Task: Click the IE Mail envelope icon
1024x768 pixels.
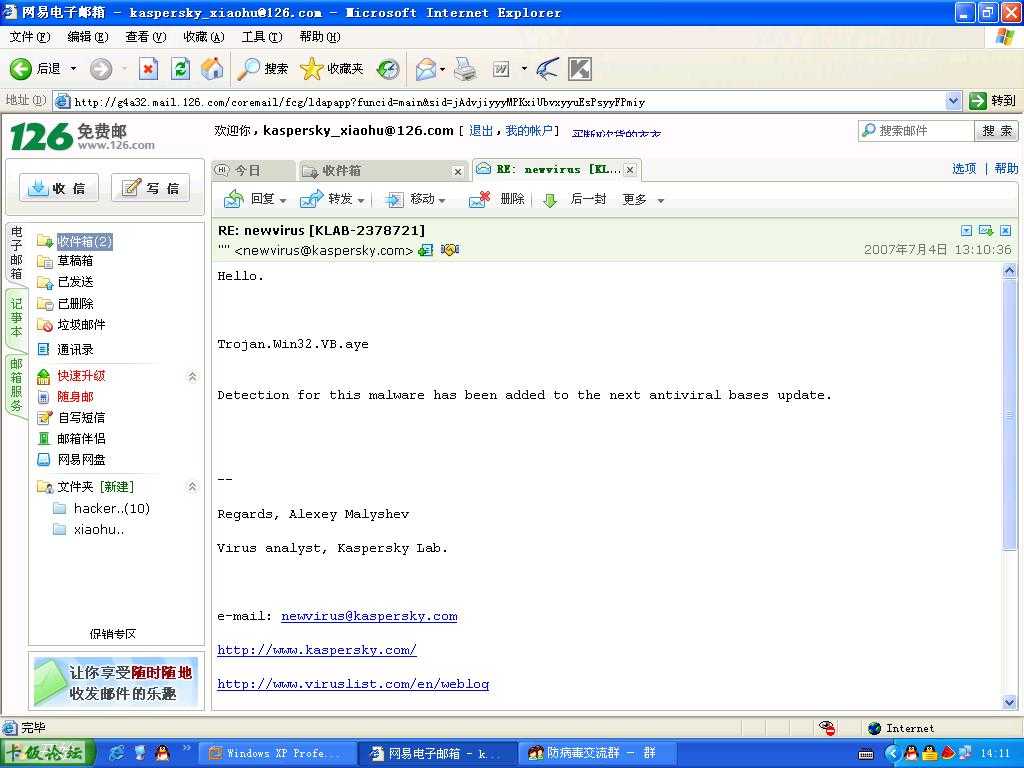Action: (426, 69)
